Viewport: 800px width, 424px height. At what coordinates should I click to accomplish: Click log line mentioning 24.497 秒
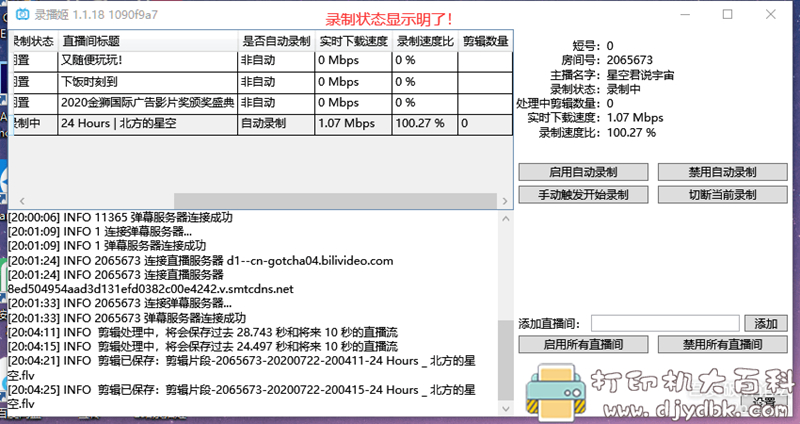(203, 347)
